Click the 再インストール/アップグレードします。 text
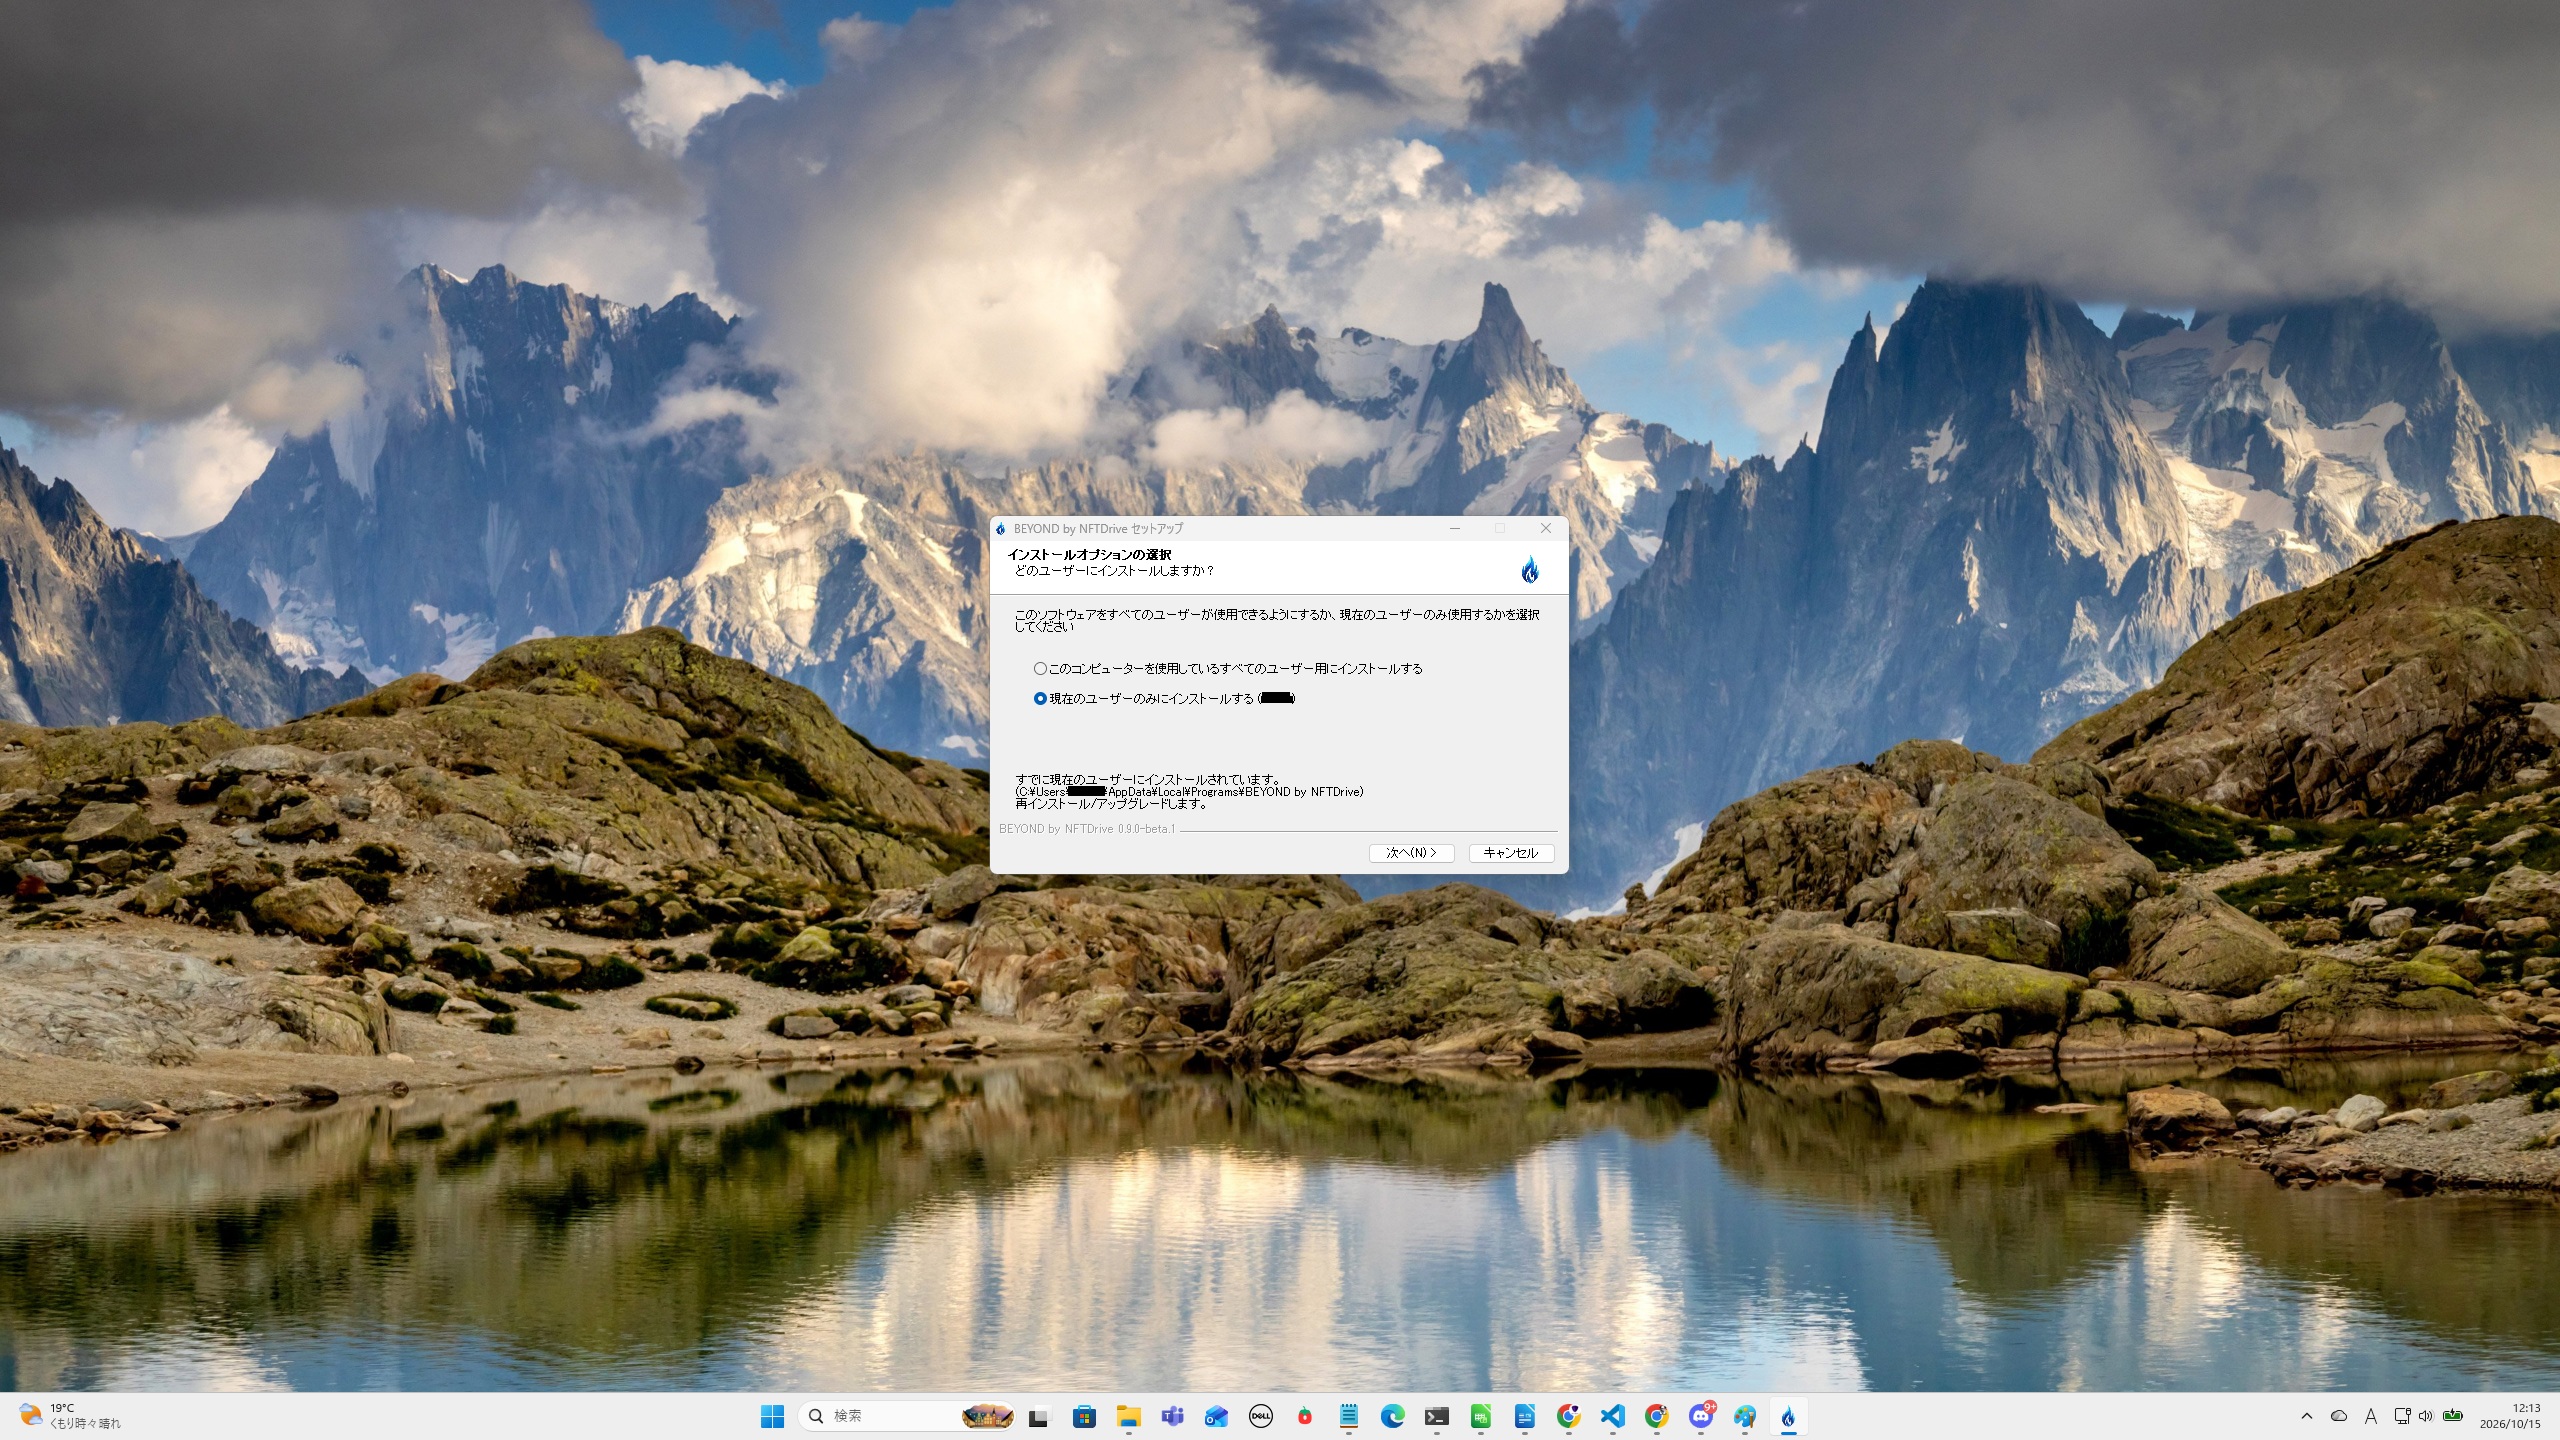The image size is (2560, 1440). click(1113, 803)
